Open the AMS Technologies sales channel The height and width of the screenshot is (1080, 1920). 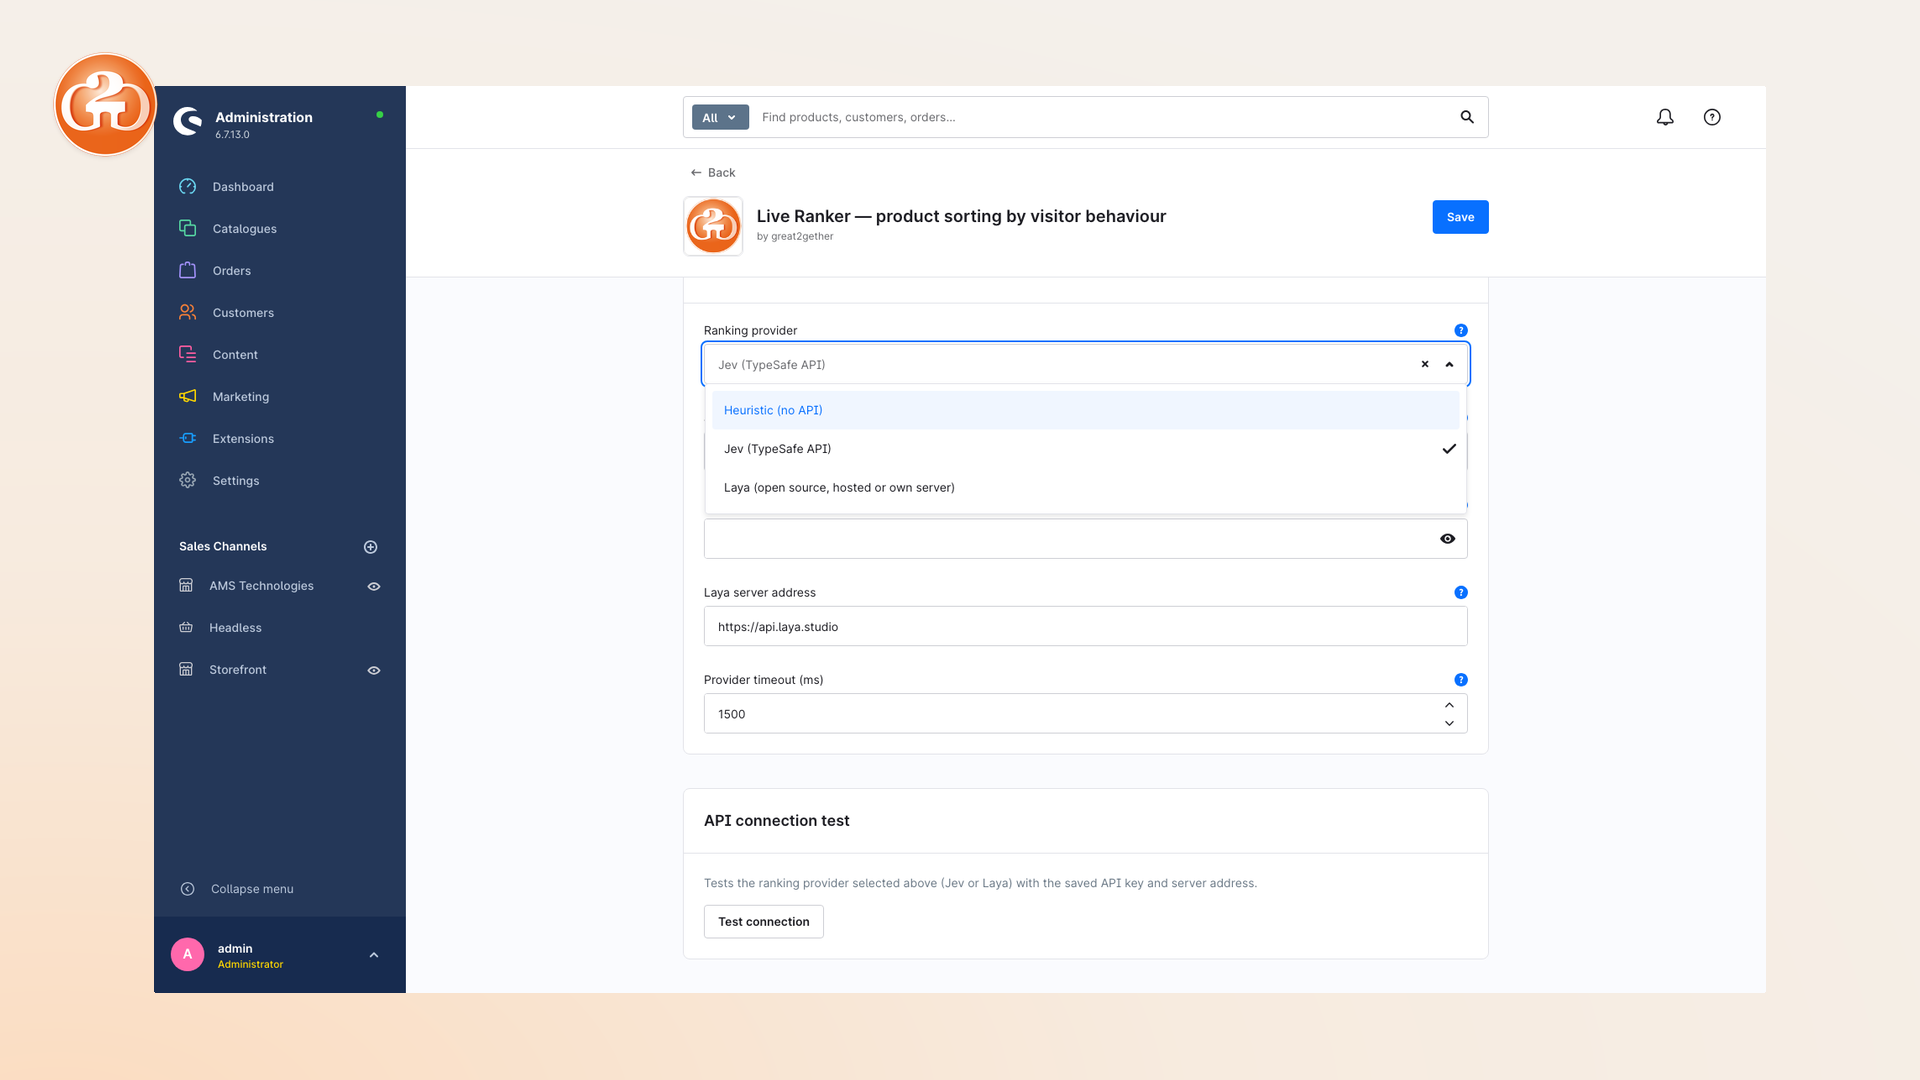(261, 586)
